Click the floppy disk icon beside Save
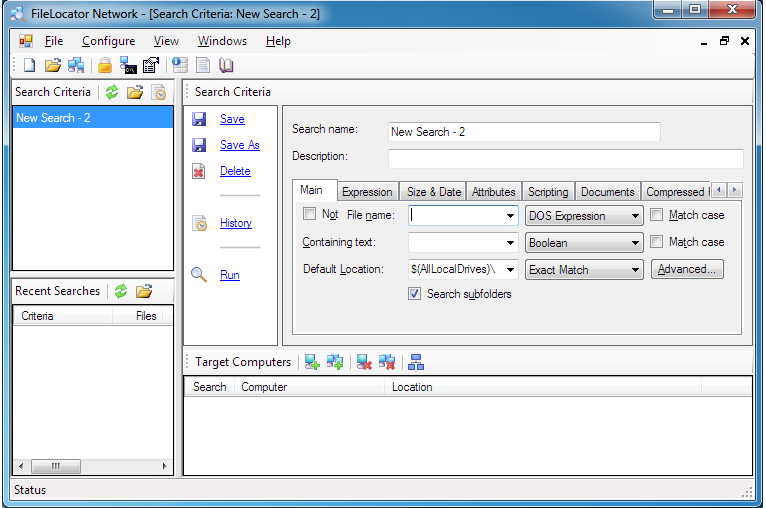This screenshot has width=766, height=508. pyautogui.click(x=199, y=119)
